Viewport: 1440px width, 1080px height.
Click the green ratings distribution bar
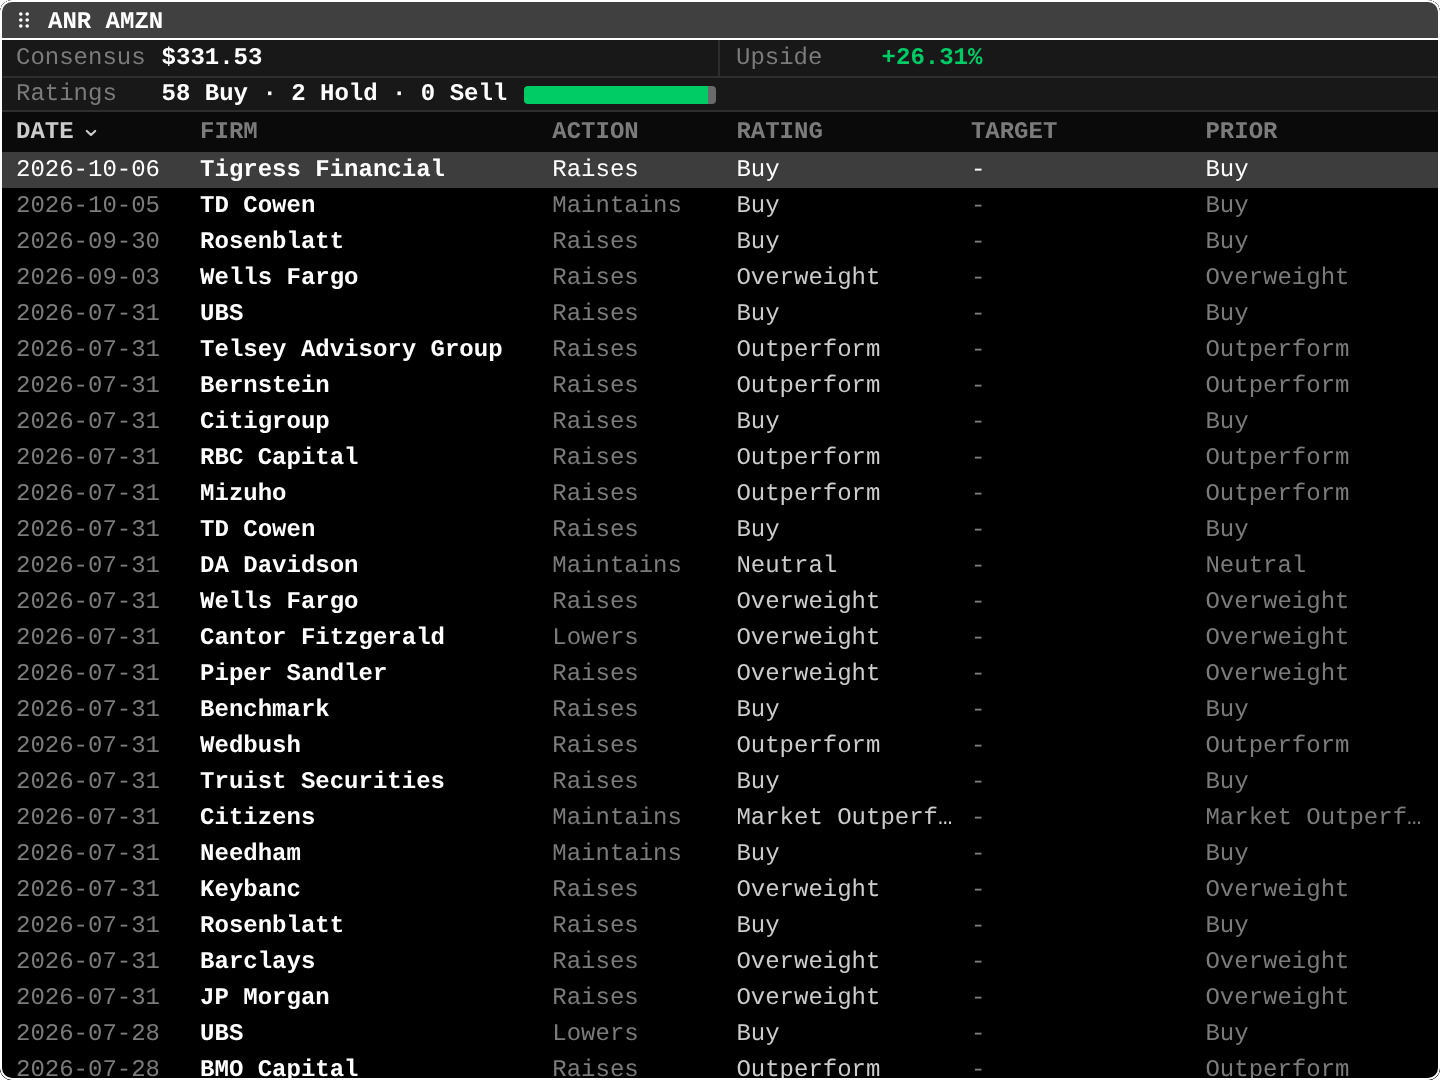coord(620,94)
